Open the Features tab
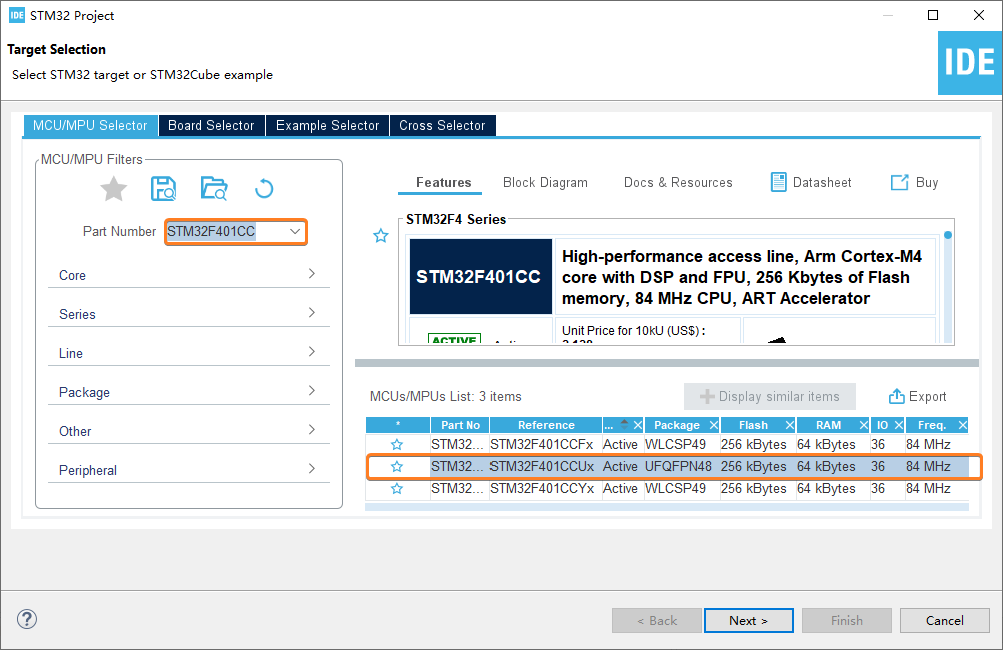Image resolution: width=1003 pixels, height=650 pixels. 443,182
